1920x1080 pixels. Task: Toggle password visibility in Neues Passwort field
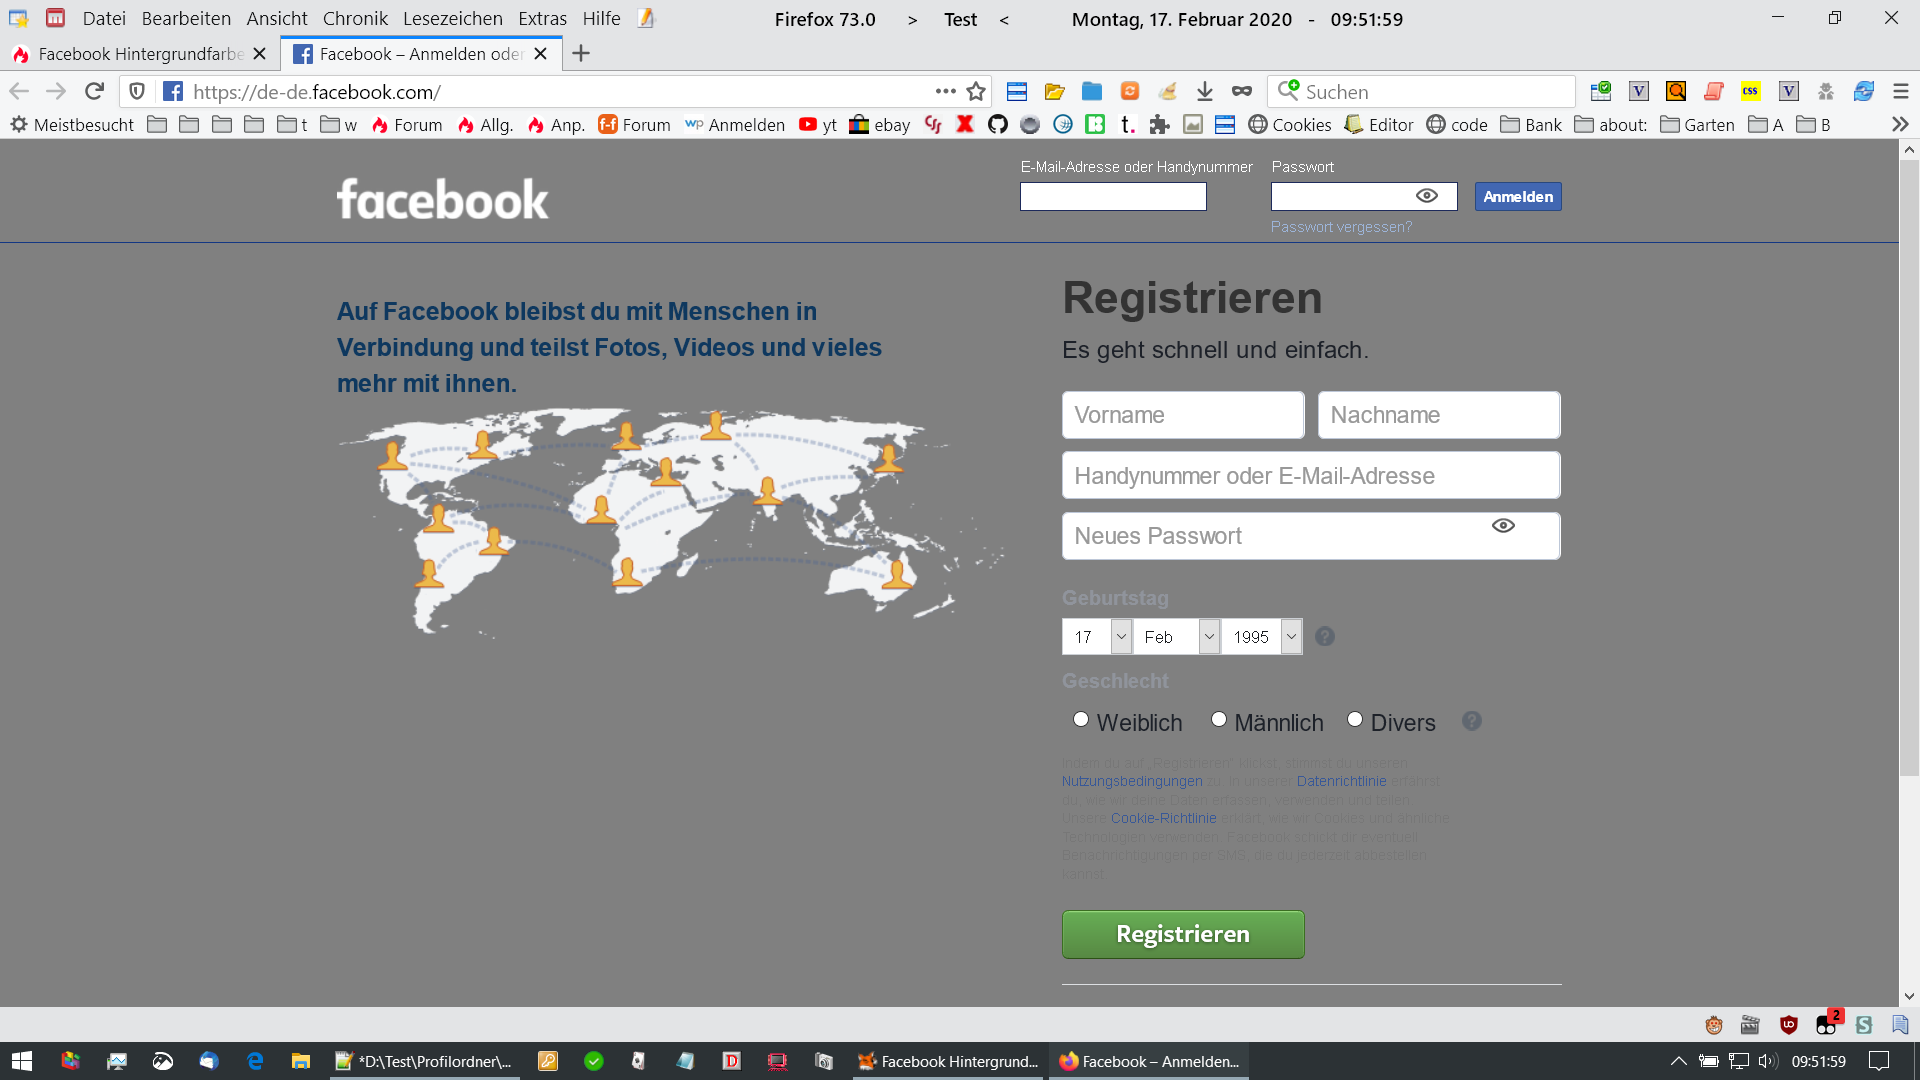point(1502,526)
